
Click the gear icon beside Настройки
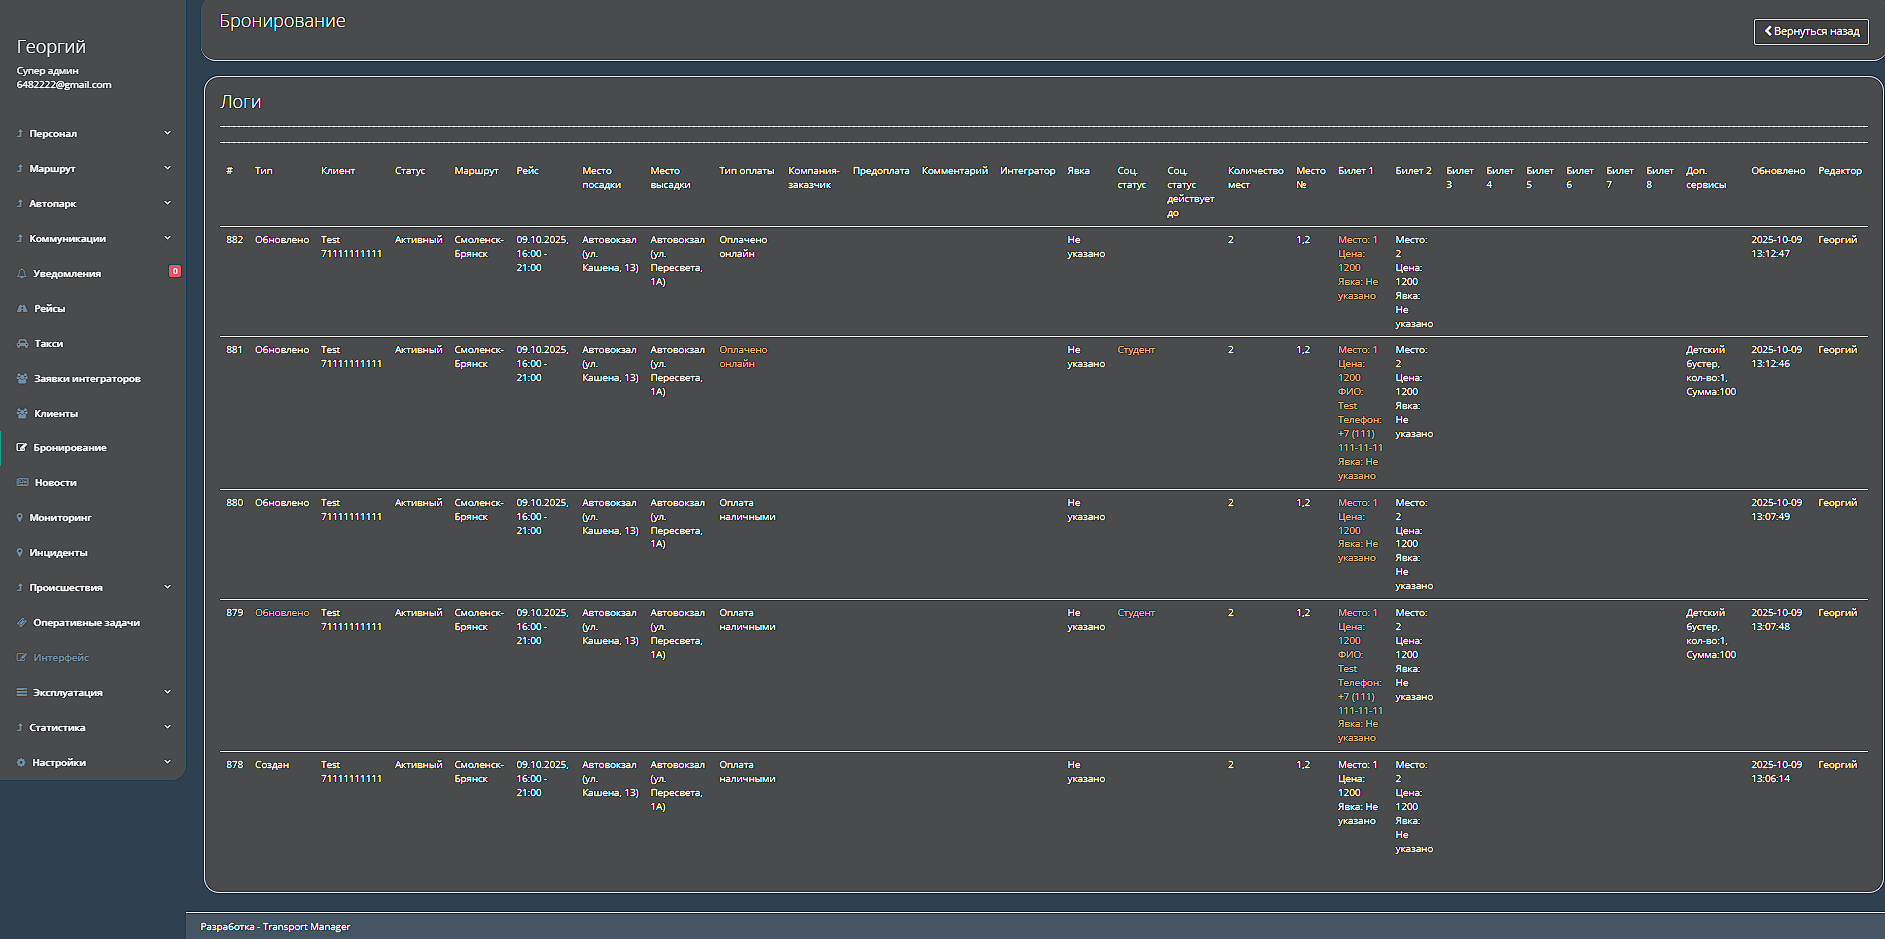coord(21,762)
